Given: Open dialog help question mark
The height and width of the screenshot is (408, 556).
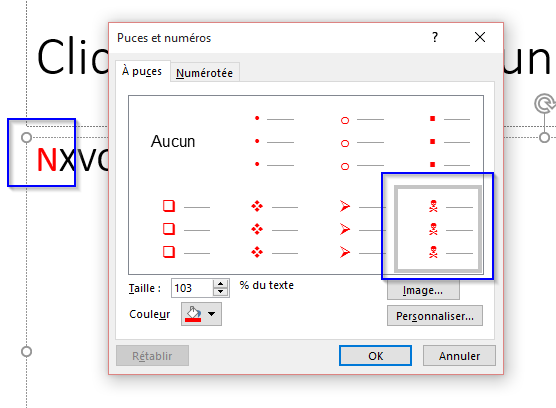Looking at the screenshot, I should [x=435, y=37].
